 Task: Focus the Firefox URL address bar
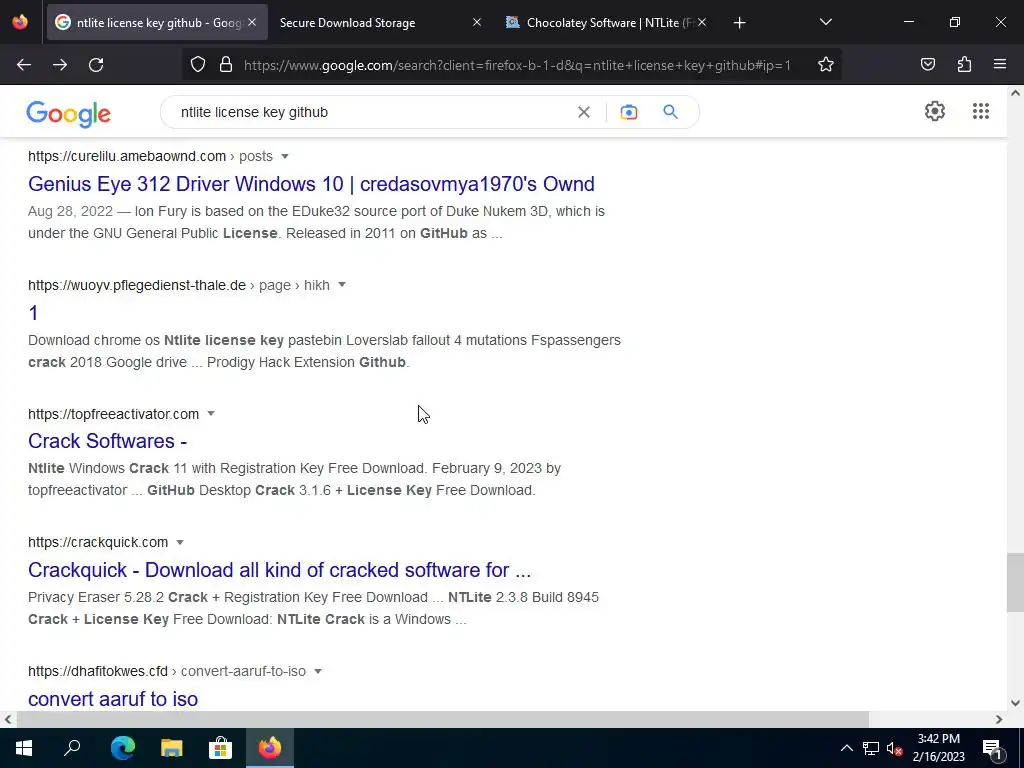pyautogui.click(x=516, y=65)
